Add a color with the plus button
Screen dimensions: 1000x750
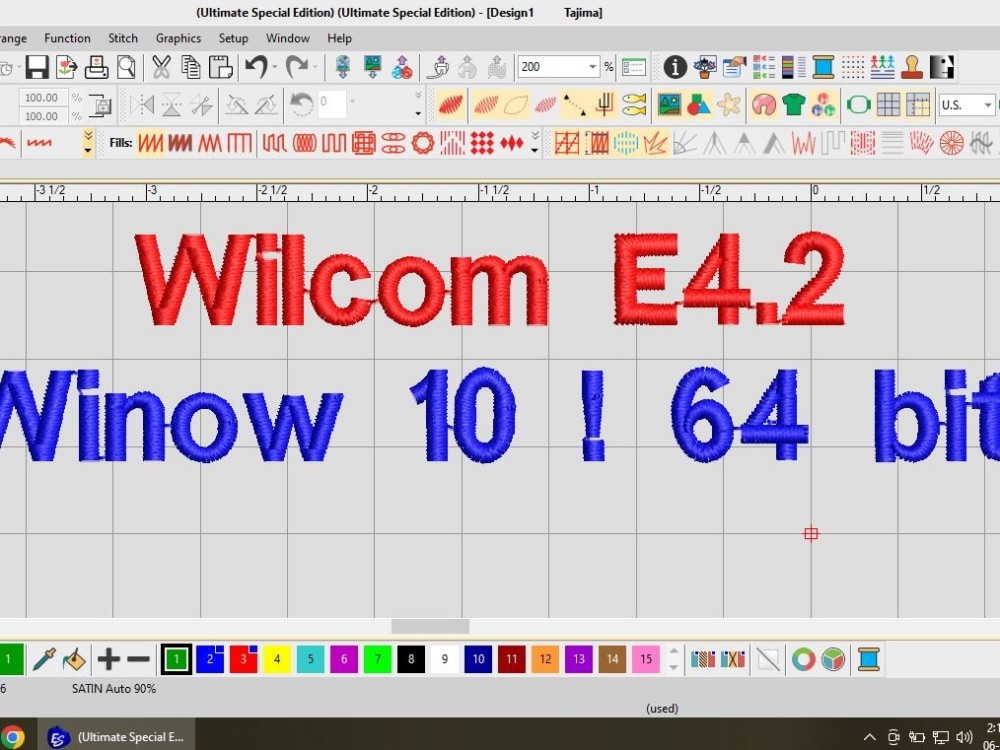point(108,659)
